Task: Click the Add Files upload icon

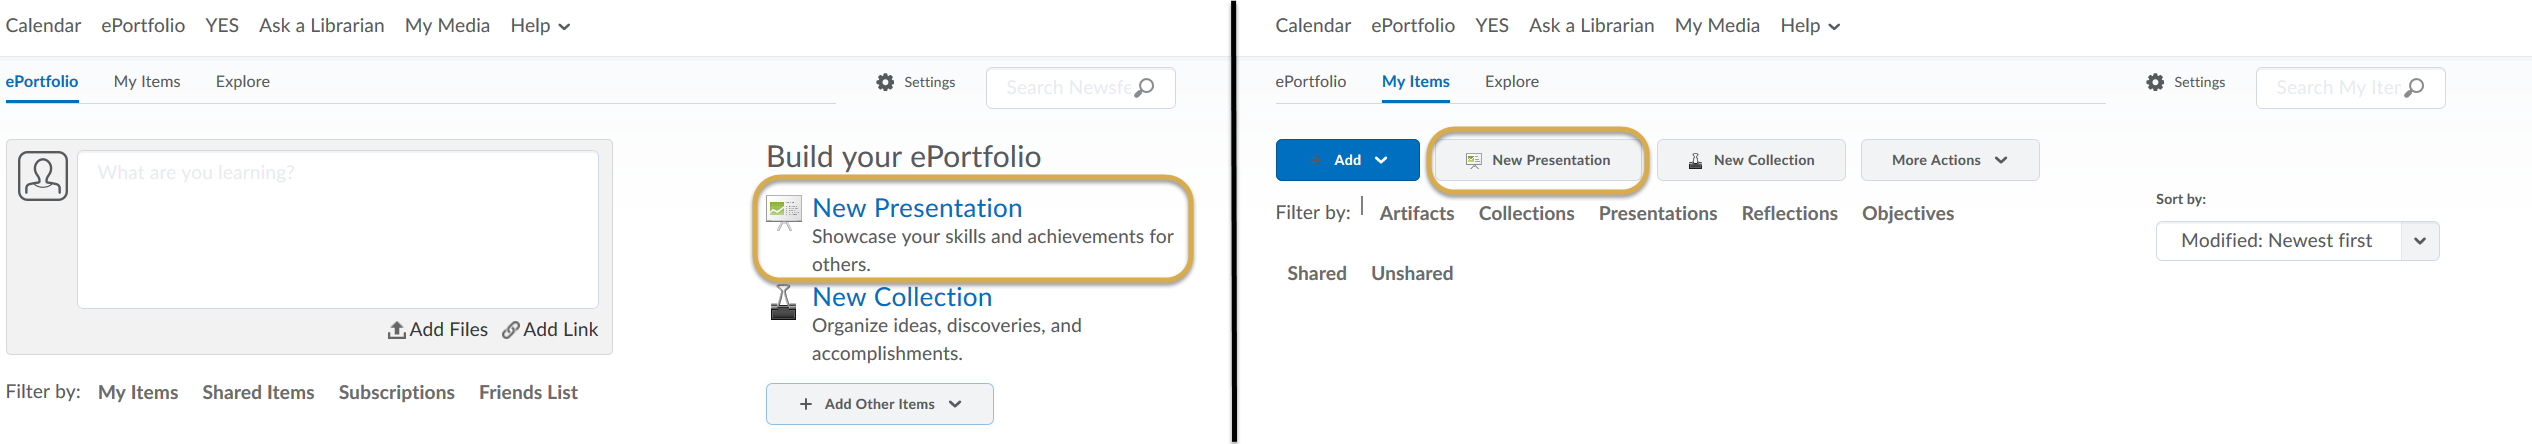Action: (397, 330)
